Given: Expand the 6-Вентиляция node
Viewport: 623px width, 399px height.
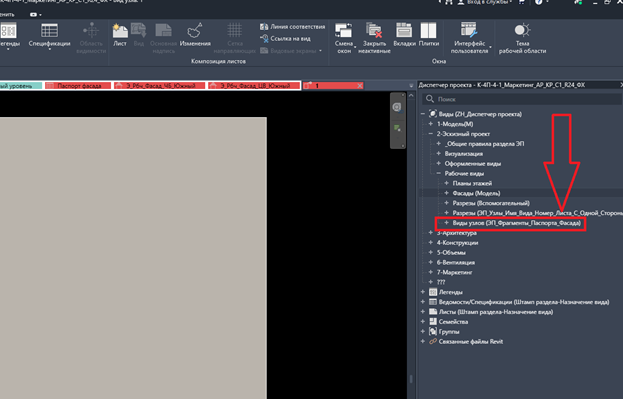Looking at the screenshot, I should [x=431, y=262].
